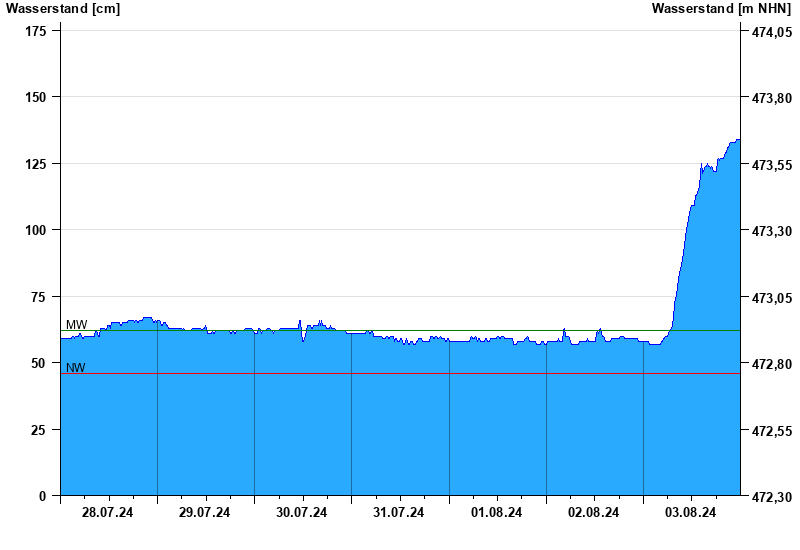Click the 28.07.24 date label

pyautogui.click(x=108, y=513)
